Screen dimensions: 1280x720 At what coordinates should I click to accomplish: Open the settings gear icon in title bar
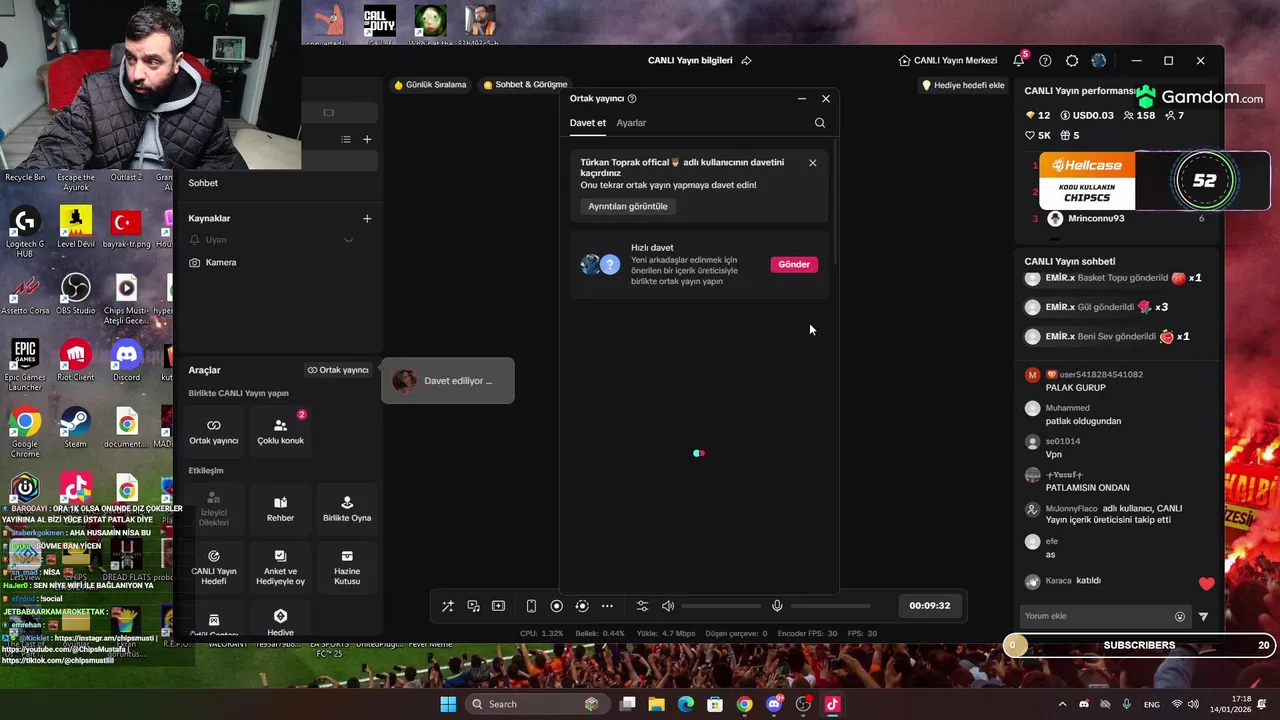coord(1072,61)
